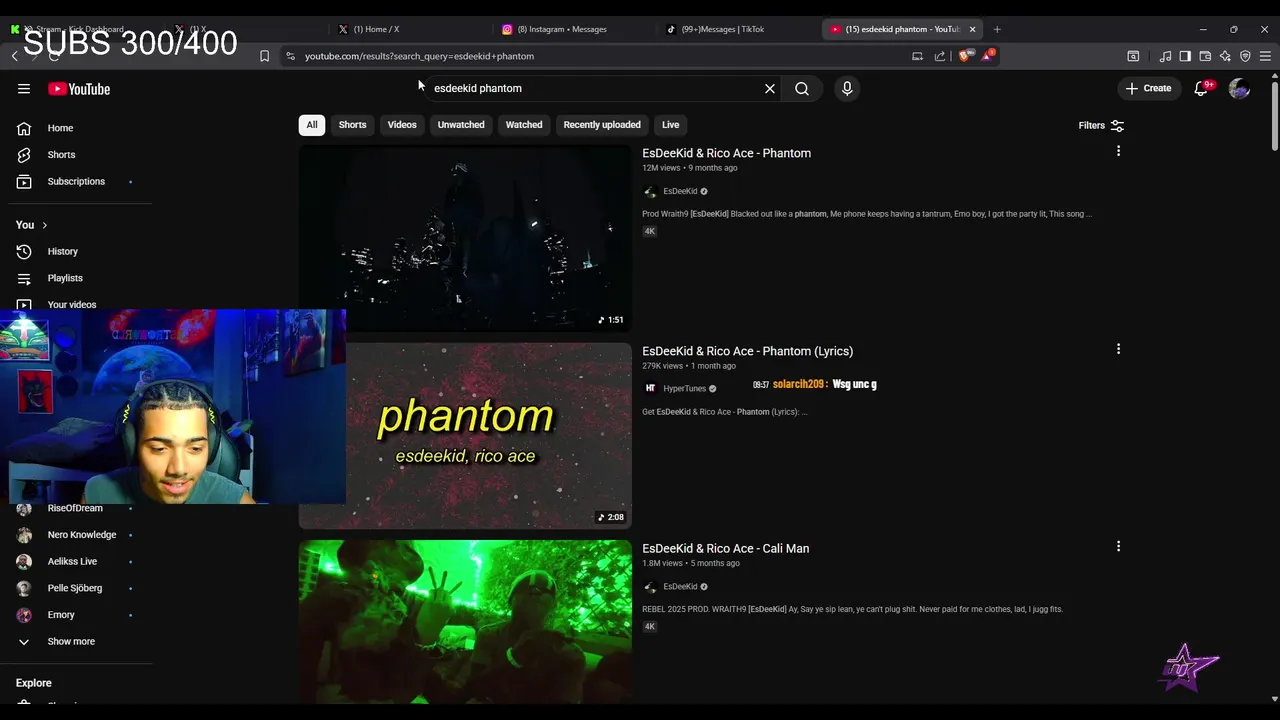The width and height of the screenshot is (1280, 720).
Task: Switch to TikTok Messages tab
Action: point(723,29)
